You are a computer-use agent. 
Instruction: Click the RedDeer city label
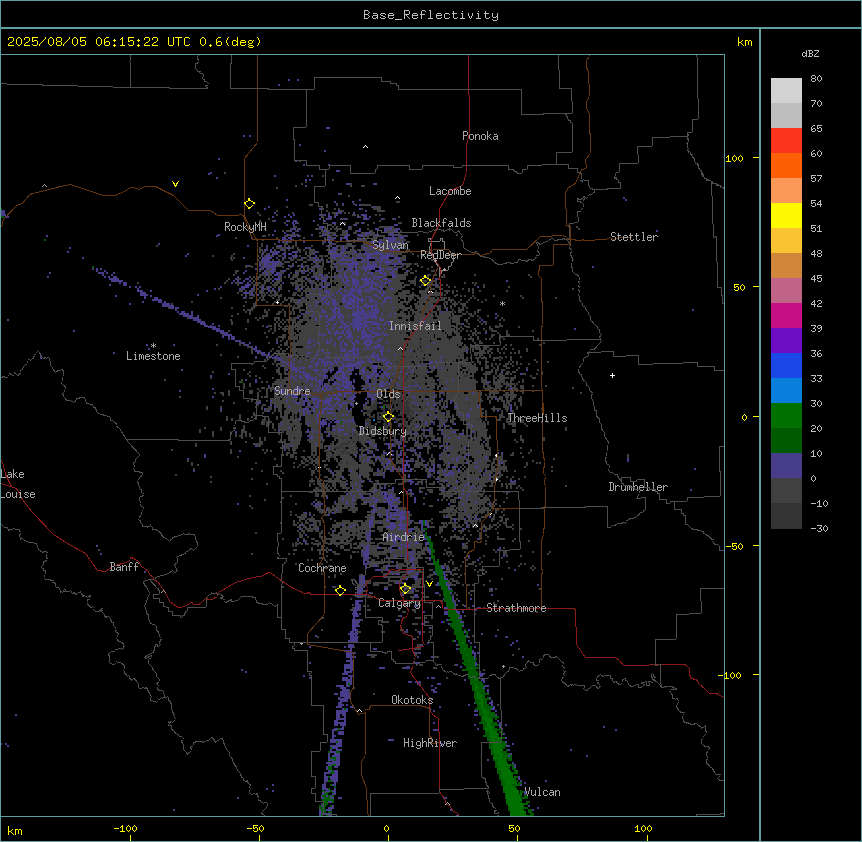pos(440,255)
